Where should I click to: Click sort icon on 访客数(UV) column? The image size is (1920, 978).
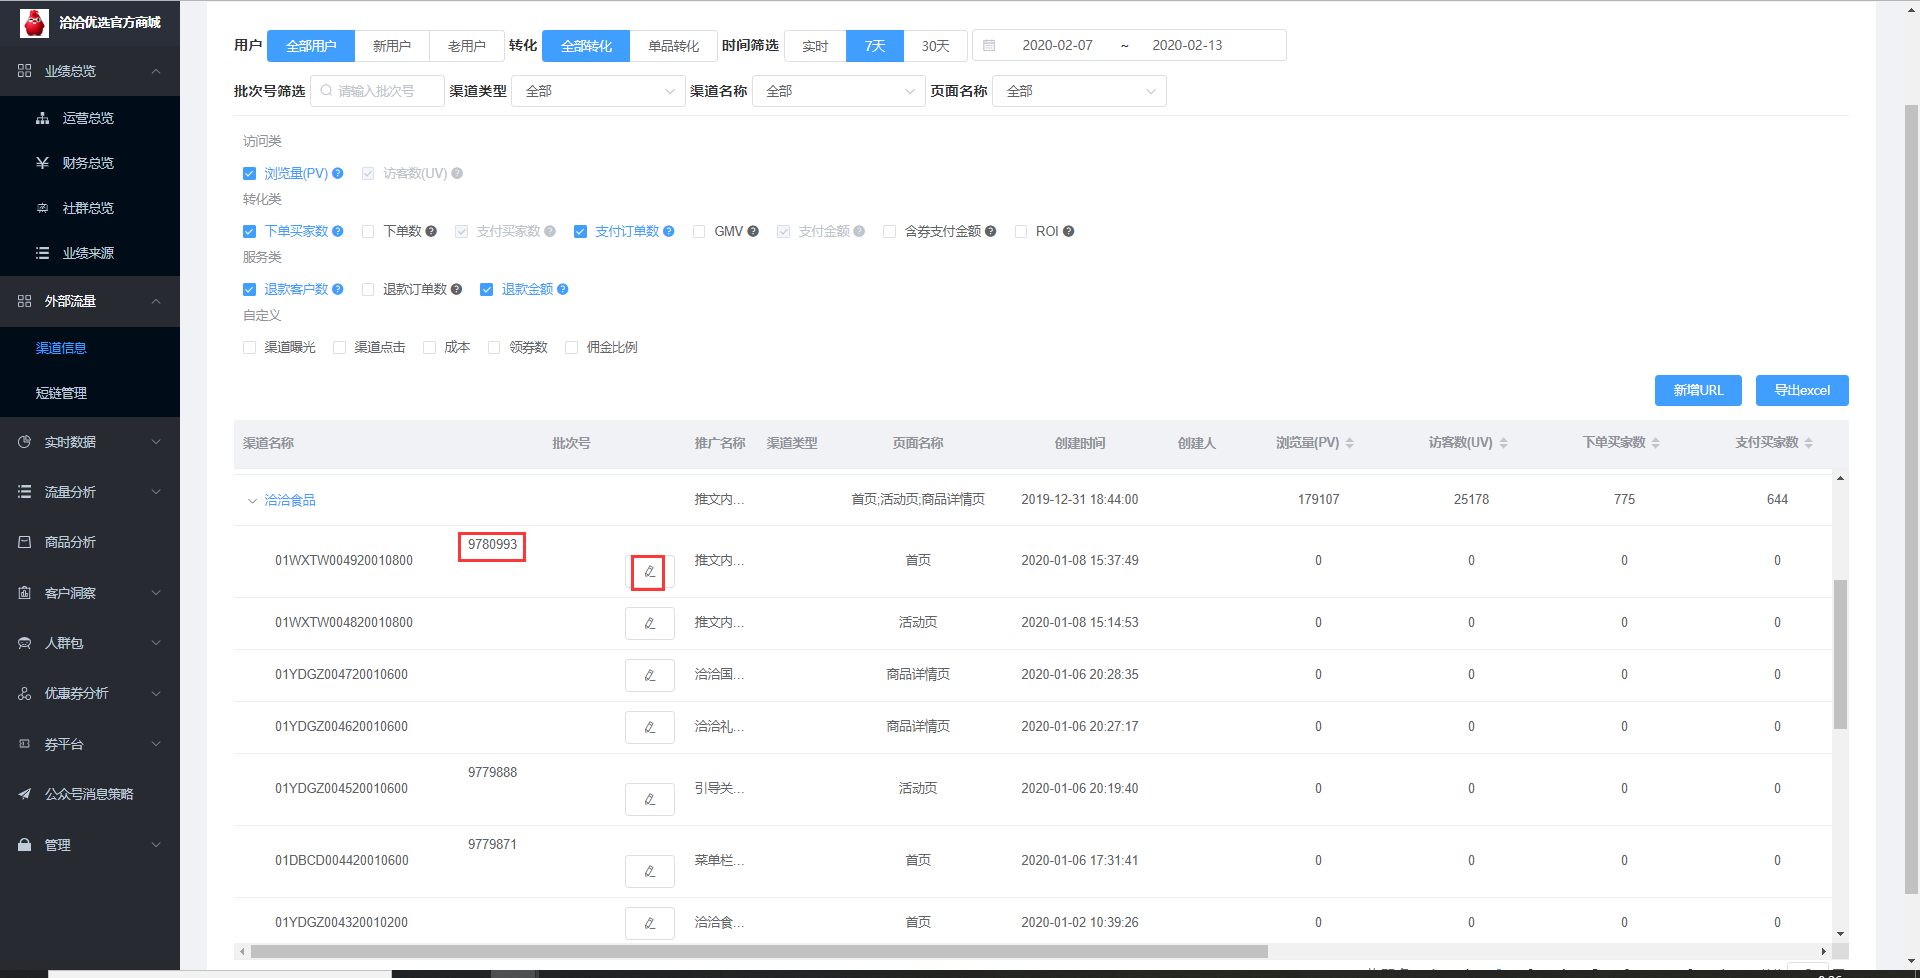[1503, 443]
